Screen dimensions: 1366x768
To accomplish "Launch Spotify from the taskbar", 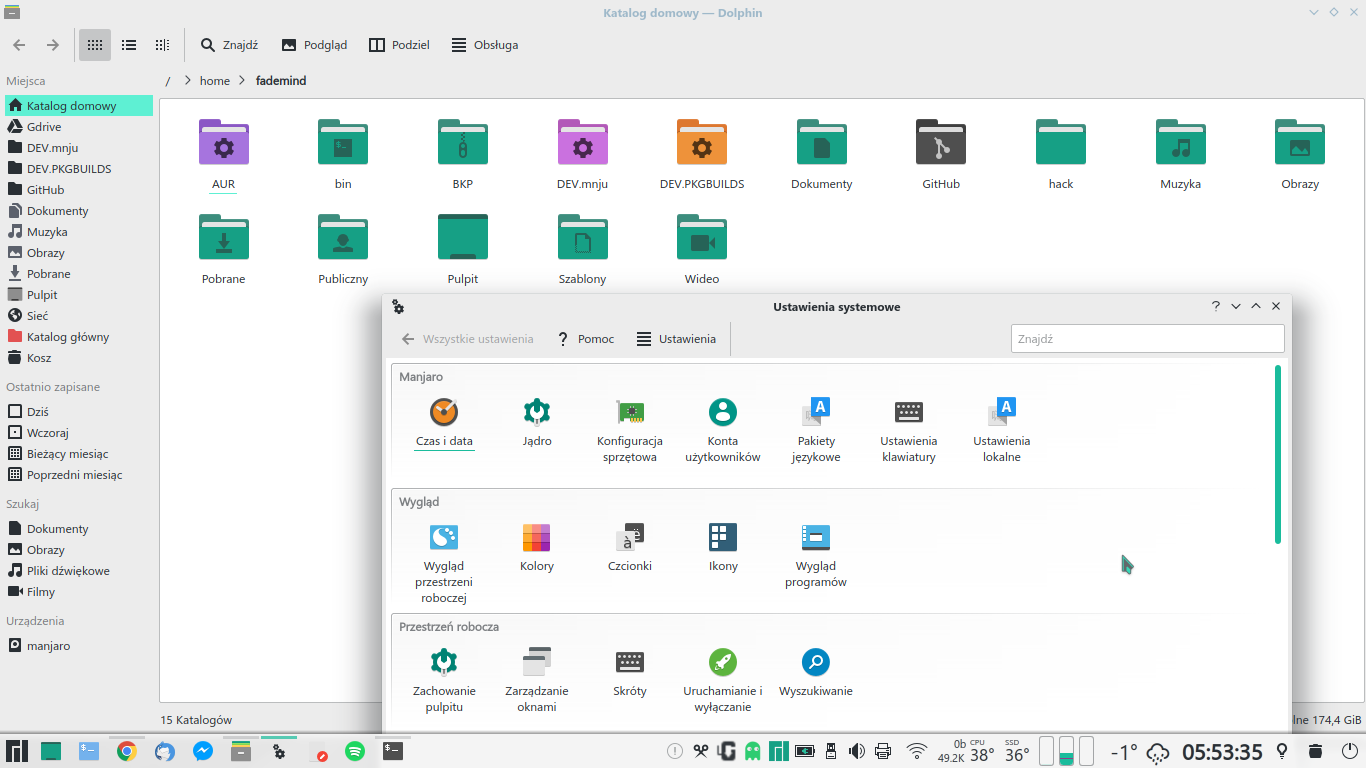I will 357,751.
